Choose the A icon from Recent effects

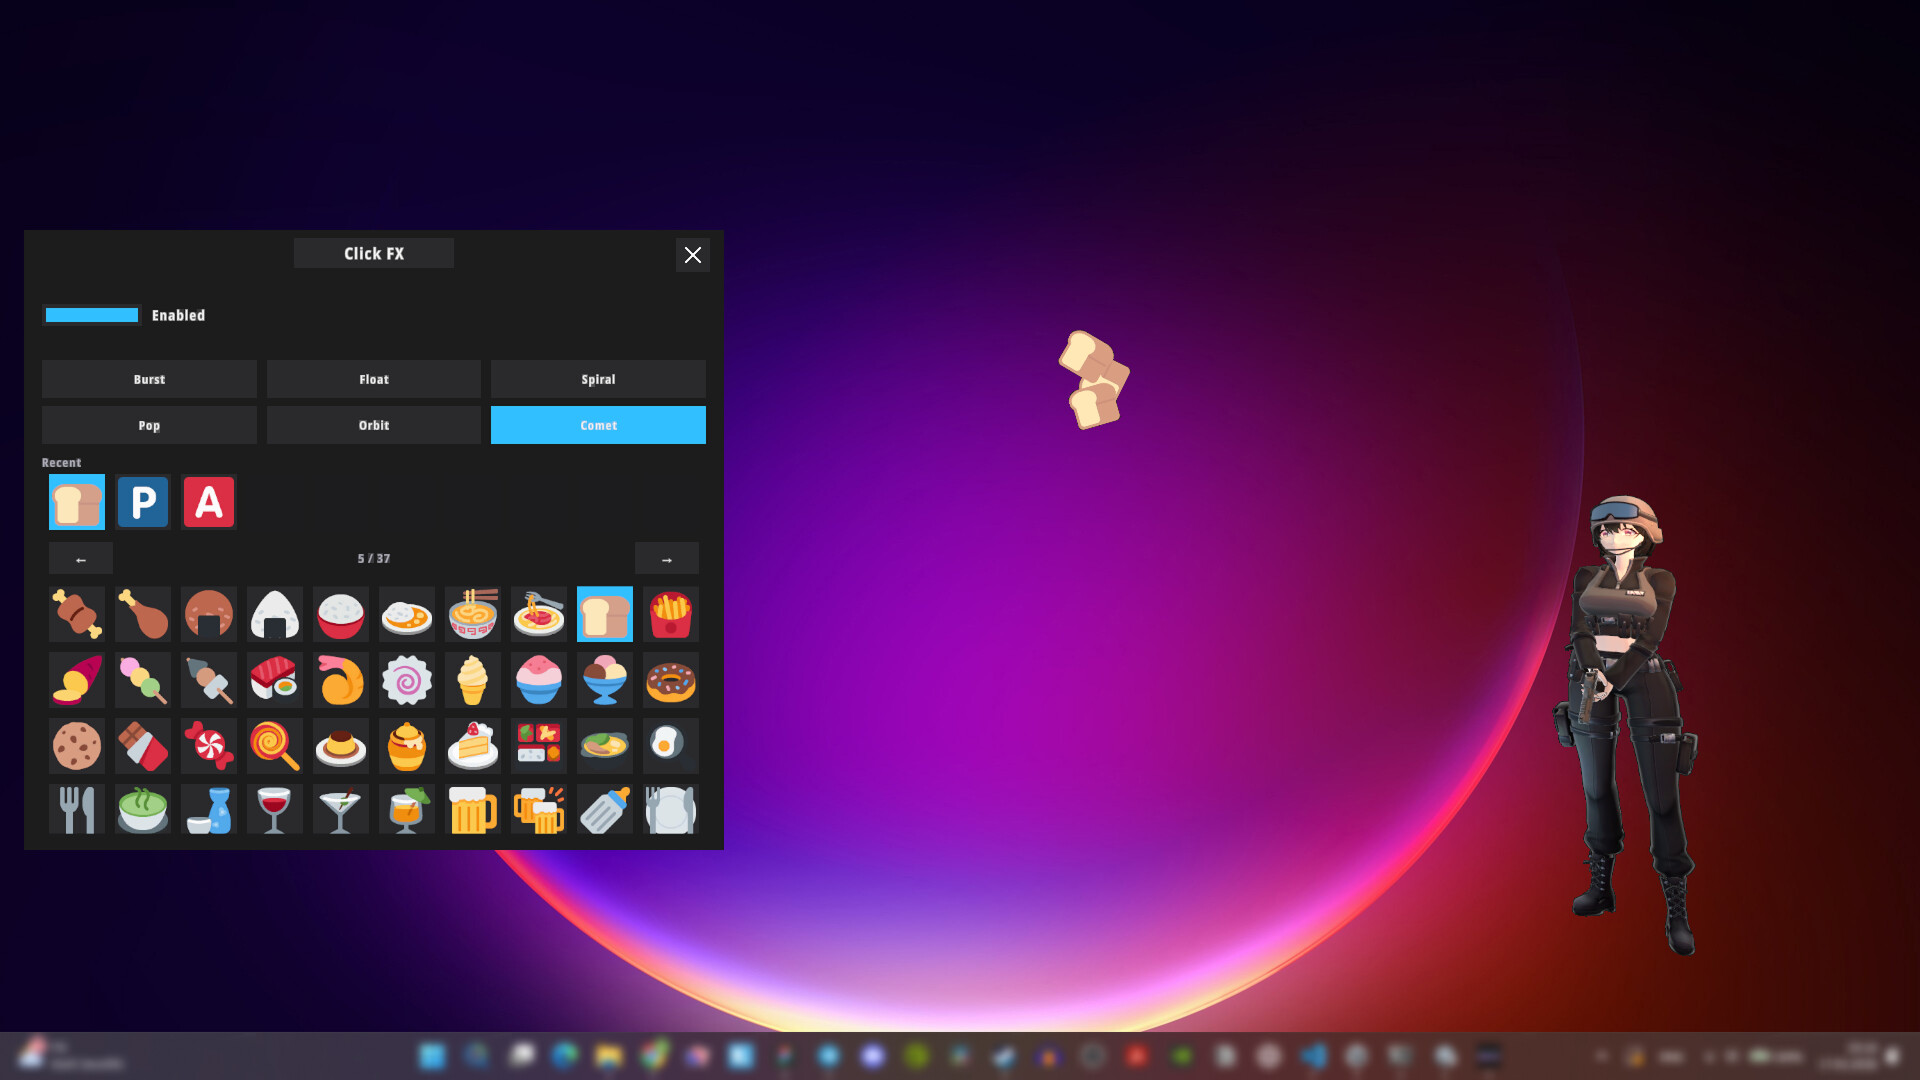pos(208,502)
